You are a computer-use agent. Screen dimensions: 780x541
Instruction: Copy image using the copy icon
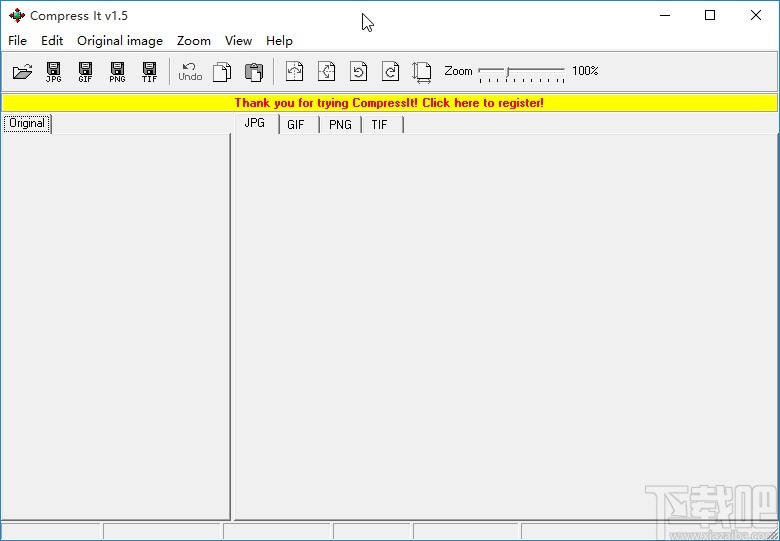point(222,72)
